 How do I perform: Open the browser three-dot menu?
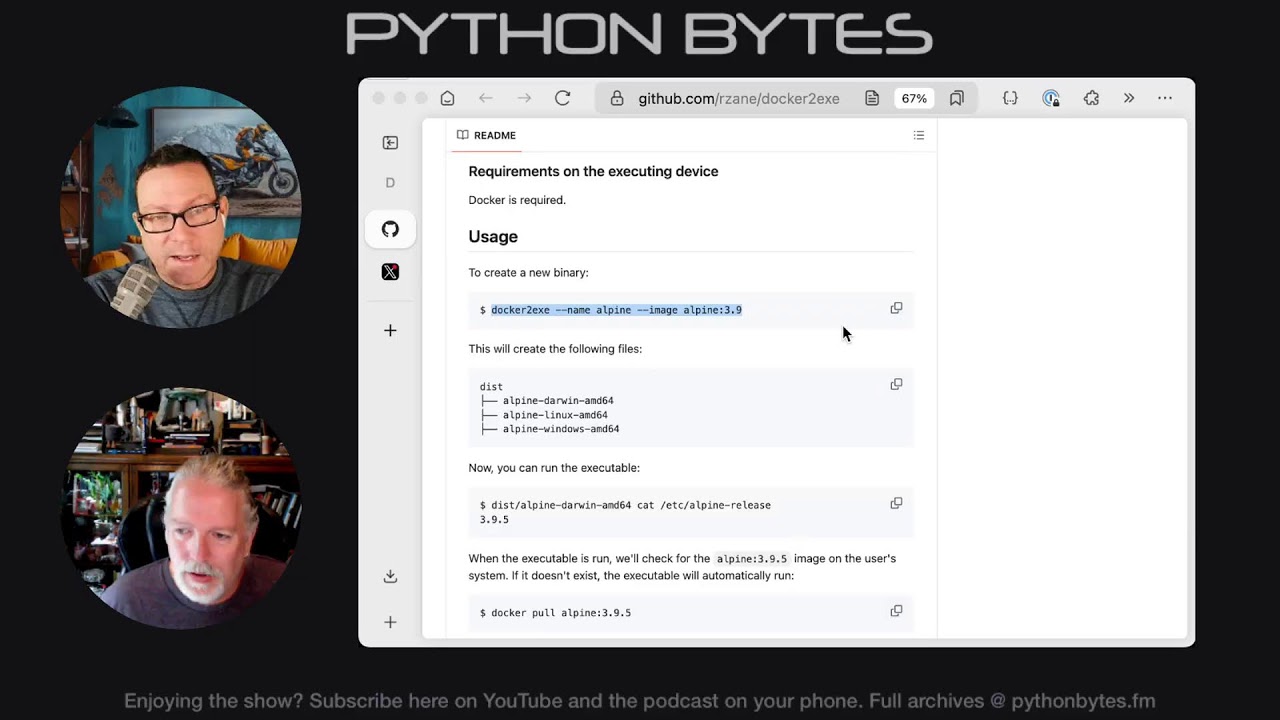point(1165,98)
